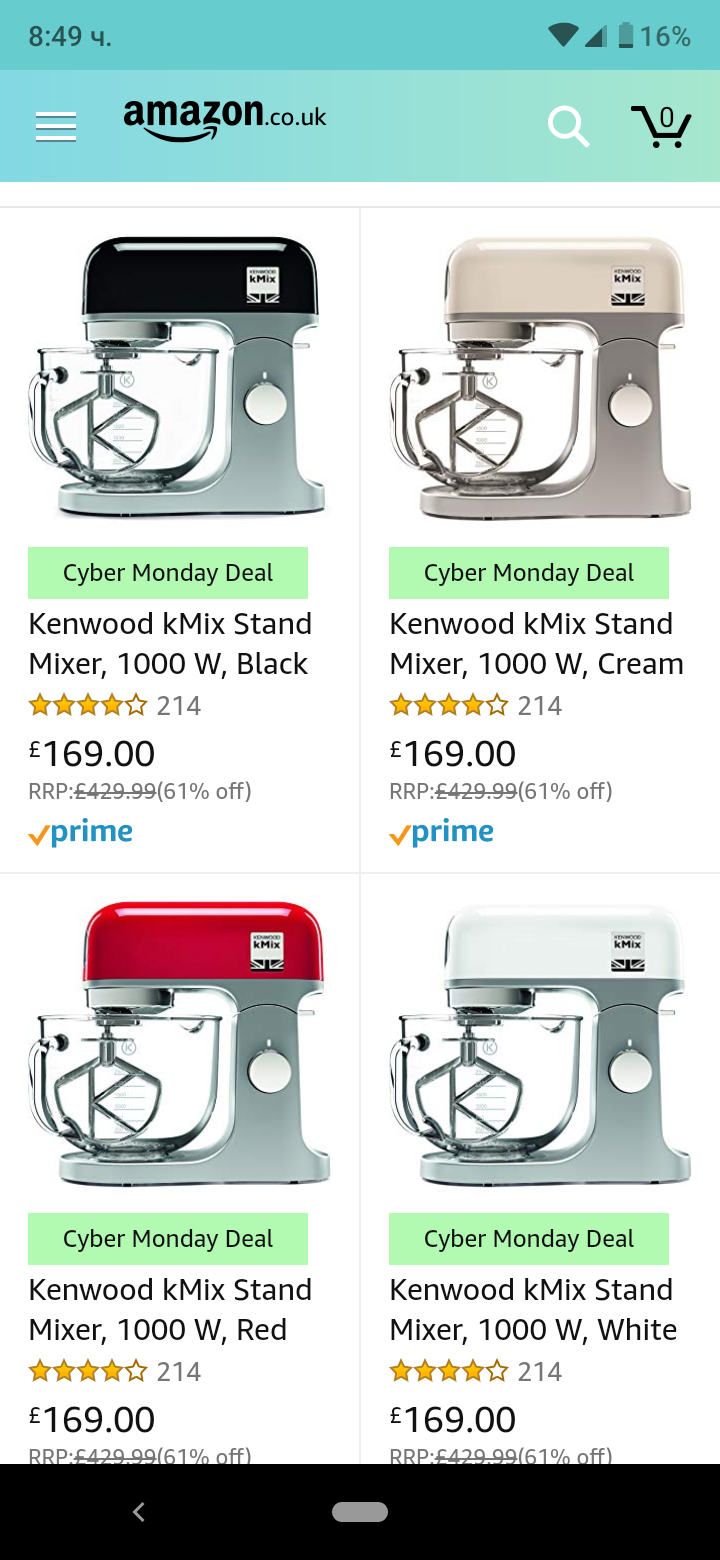Tap the amazon.co.uk logo
This screenshot has width=720, height=1560.
tap(225, 118)
